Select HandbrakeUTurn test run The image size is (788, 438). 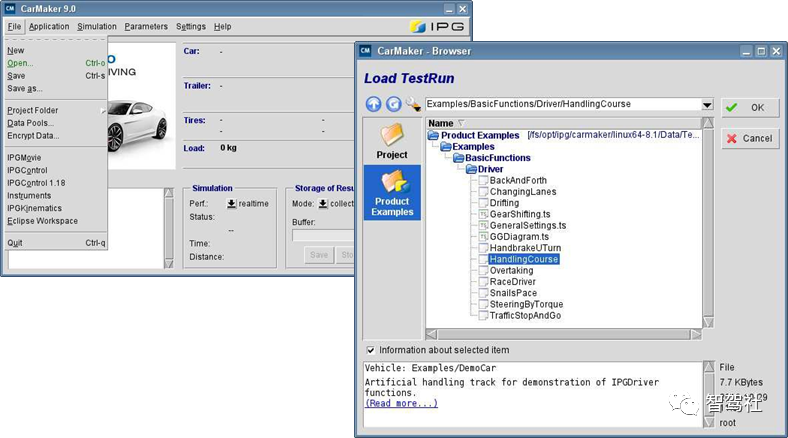point(525,248)
